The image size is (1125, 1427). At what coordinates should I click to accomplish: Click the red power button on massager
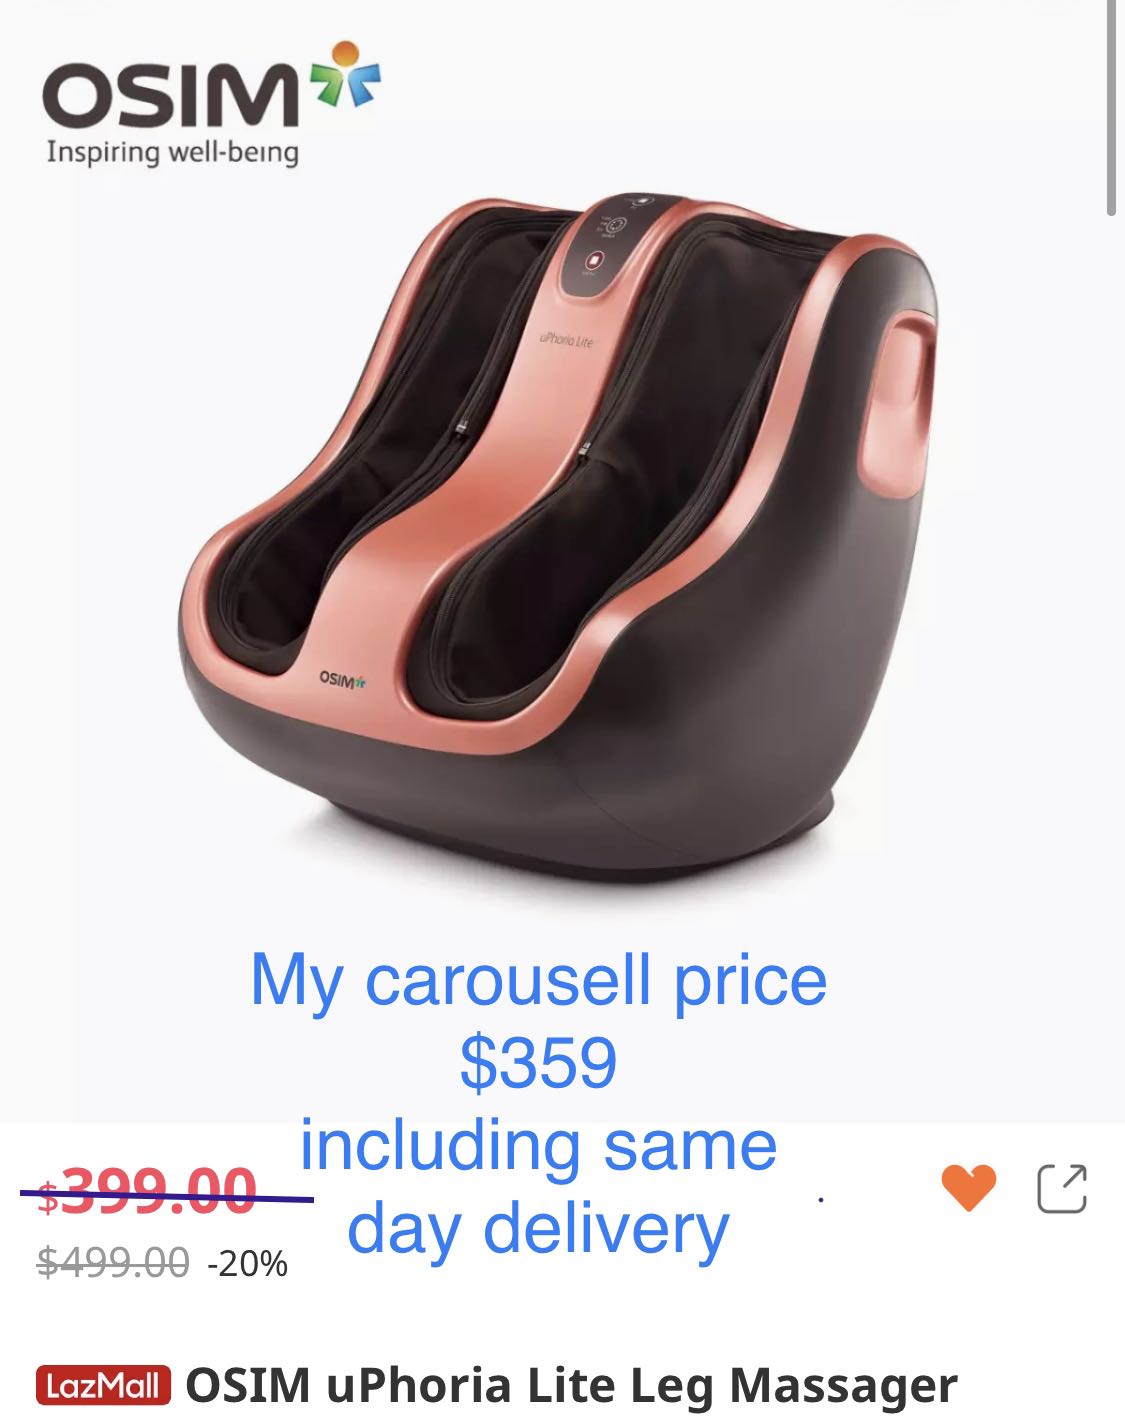(x=595, y=261)
